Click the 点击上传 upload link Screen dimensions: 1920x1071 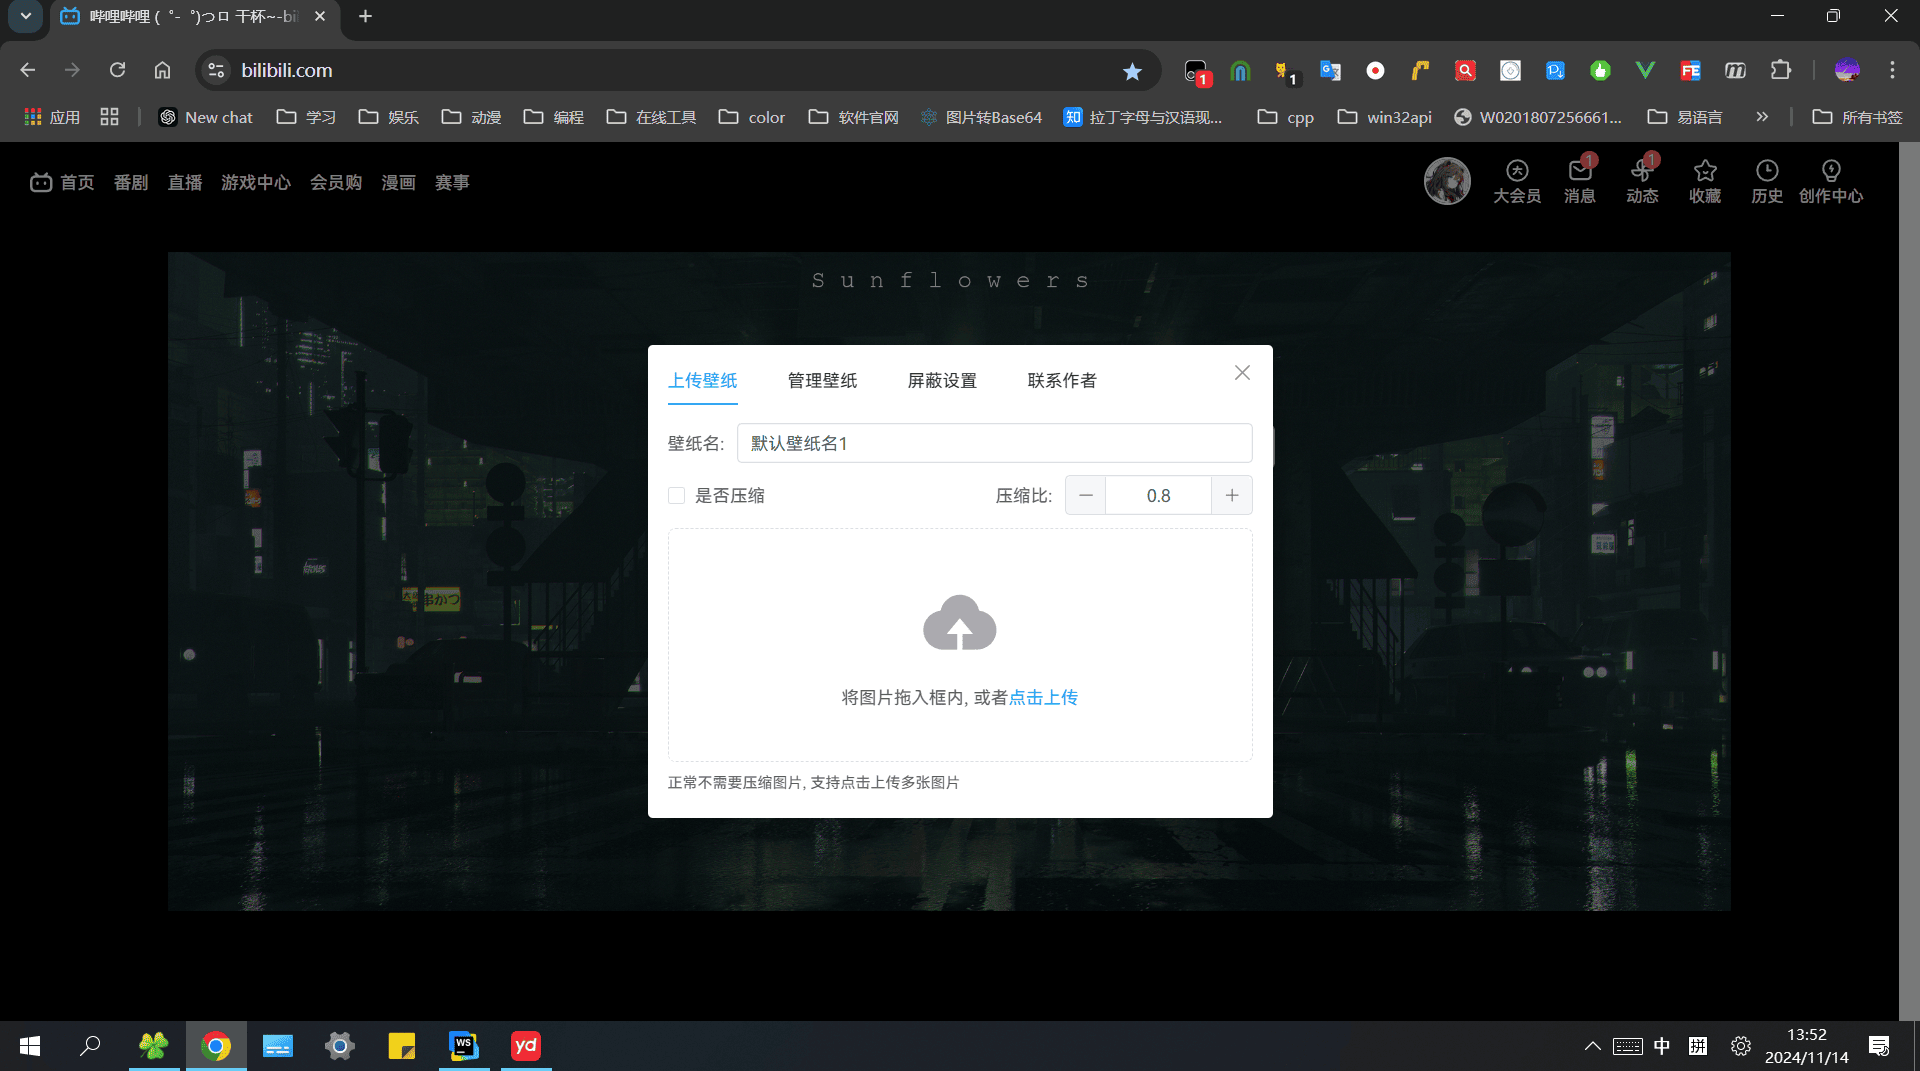coord(1043,698)
